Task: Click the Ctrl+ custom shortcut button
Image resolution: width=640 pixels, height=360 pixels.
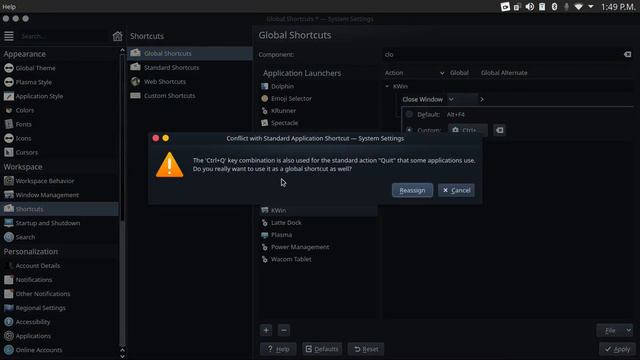Action: click(x=468, y=130)
